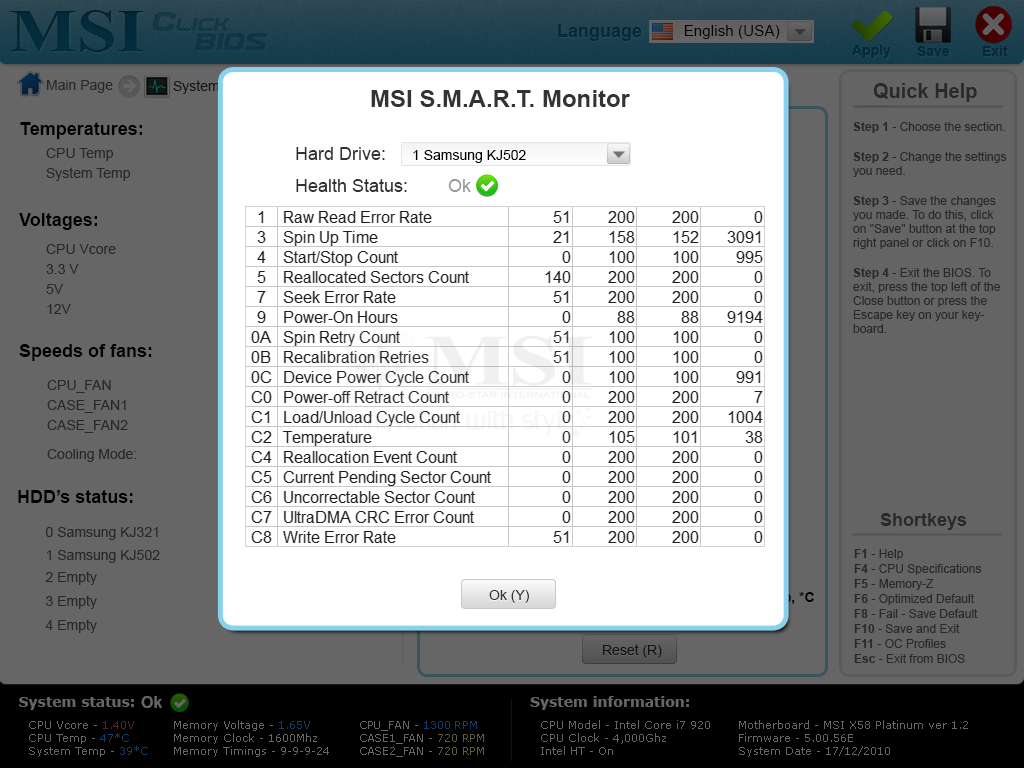
Task: Select 12V under Voltages
Action: [58, 309]
